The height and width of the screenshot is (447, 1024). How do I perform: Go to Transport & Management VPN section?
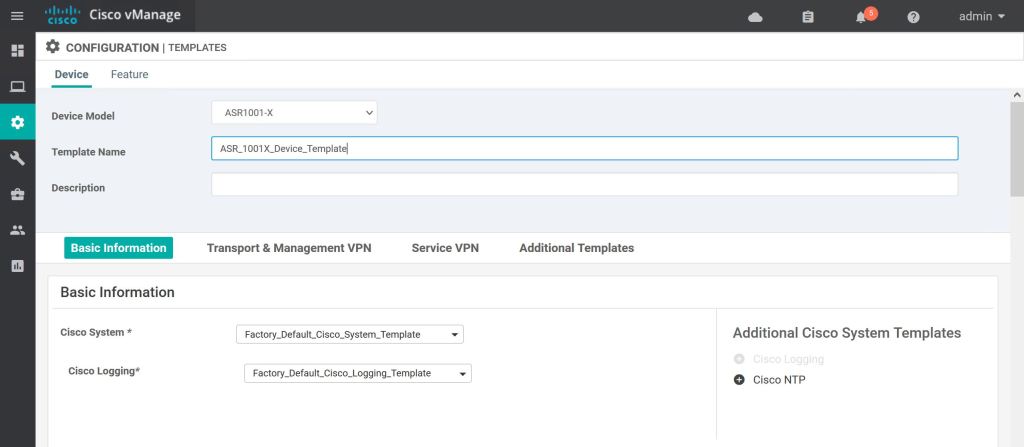click(289, 248)
